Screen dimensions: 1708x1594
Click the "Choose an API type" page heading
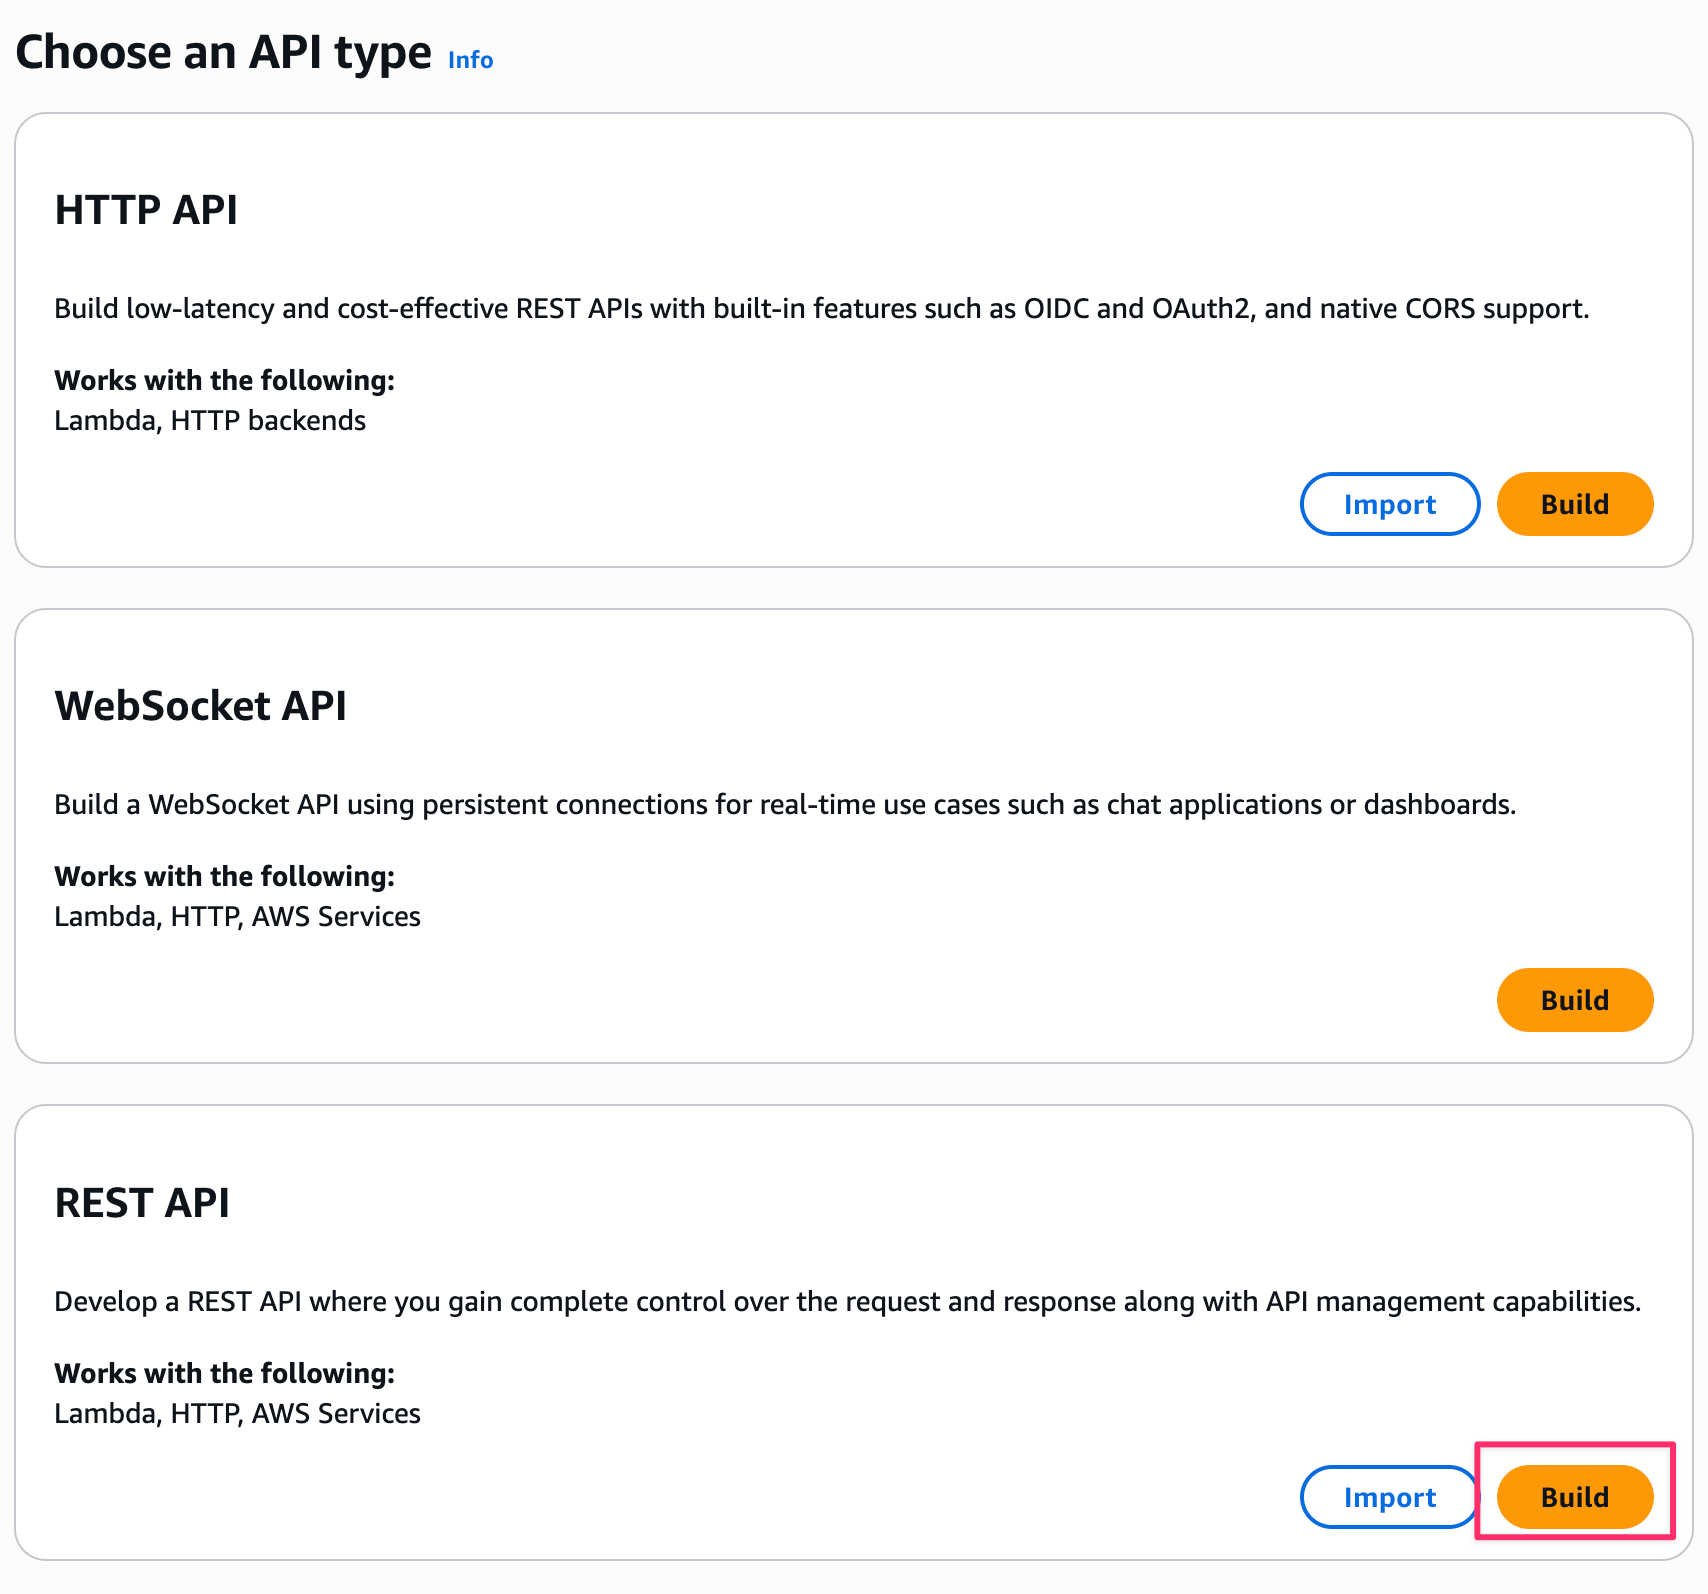(x=223, y=52)
